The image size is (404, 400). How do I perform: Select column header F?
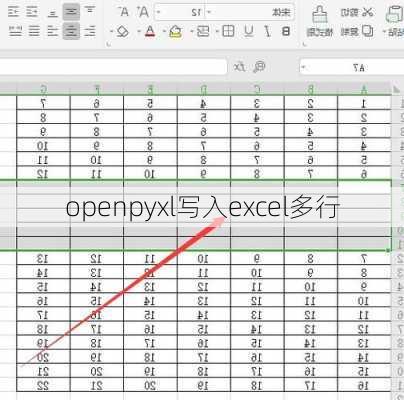[97, 89]
